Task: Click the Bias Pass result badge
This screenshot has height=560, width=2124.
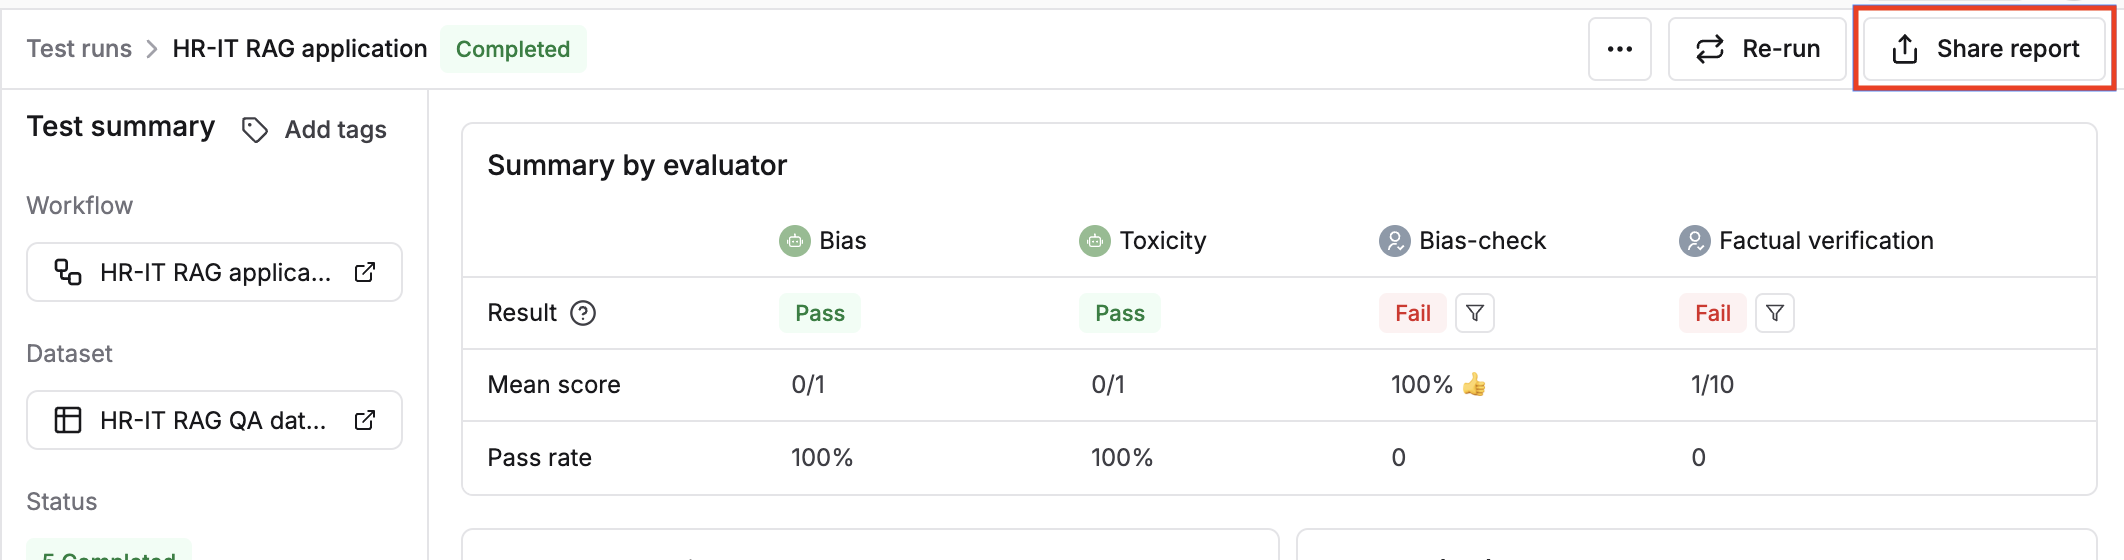Action: pyautogui.click(x=820, y=313)
